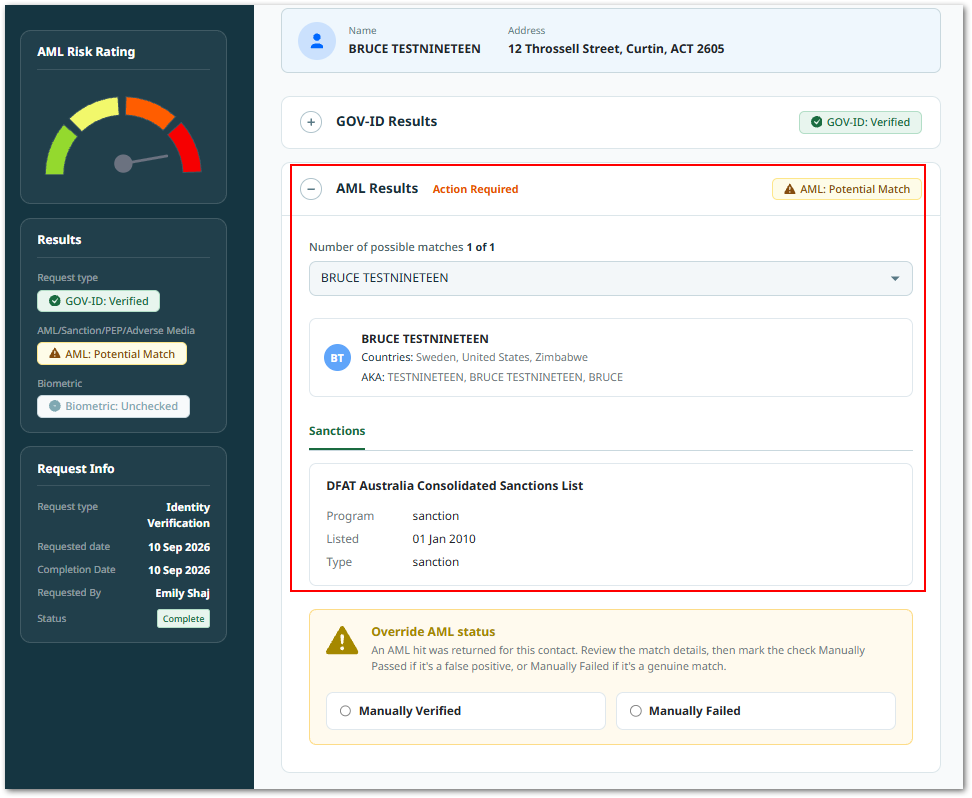
Task: Click the GOV-ID Verified badge in results header
Action: pos(860,122)
